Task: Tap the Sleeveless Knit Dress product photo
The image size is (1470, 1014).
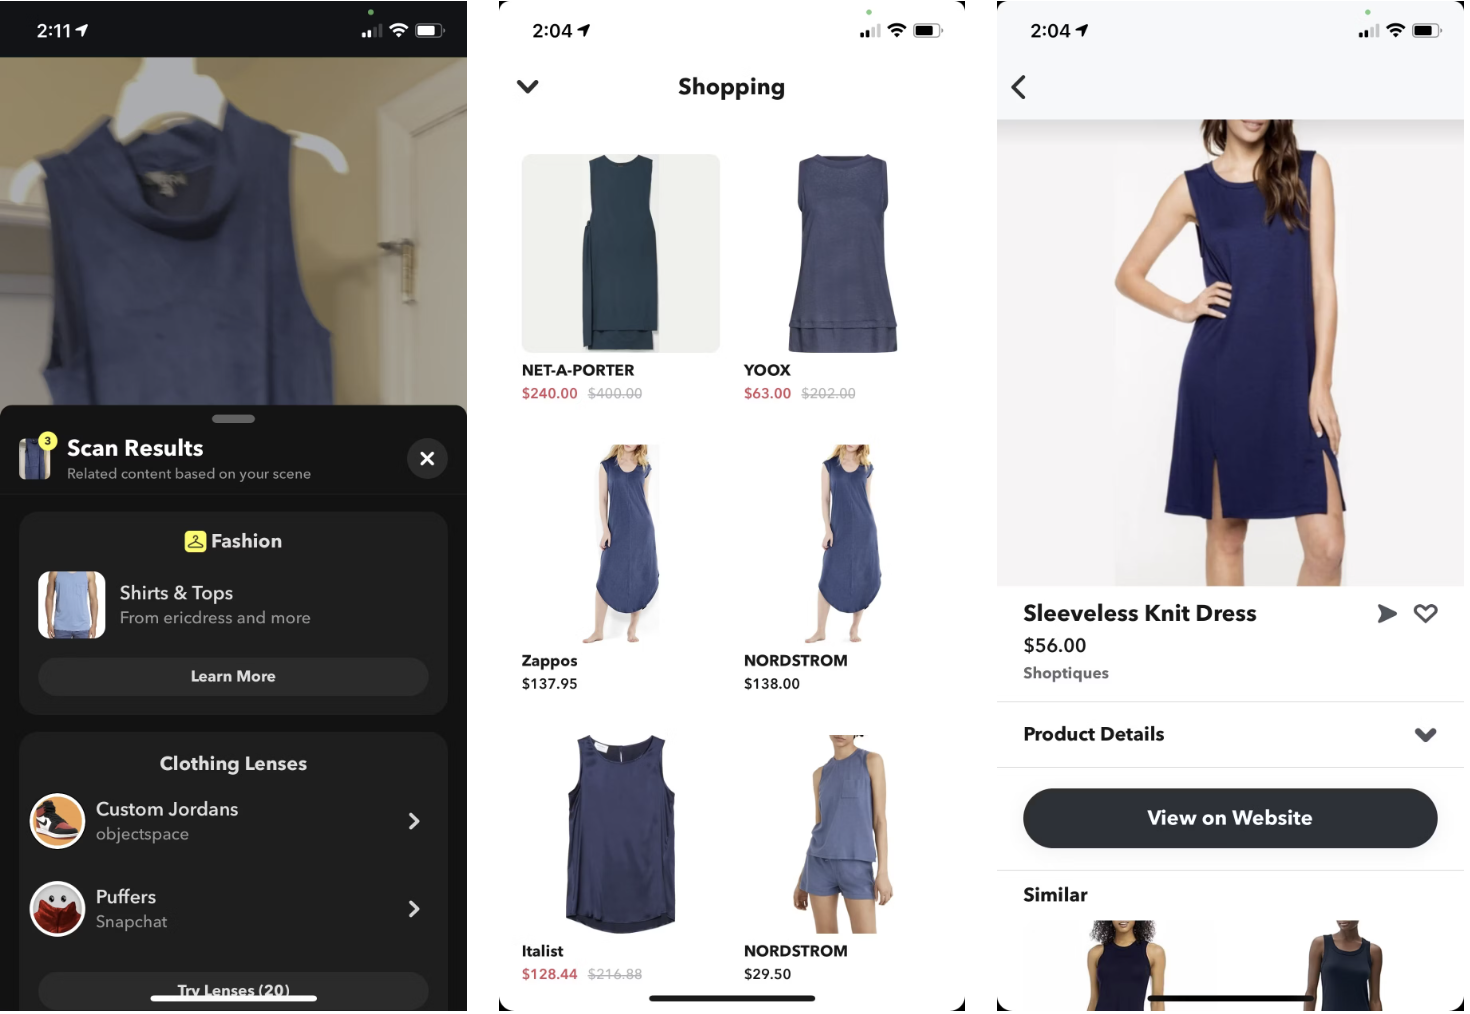Action: [x=1230, y=353]
